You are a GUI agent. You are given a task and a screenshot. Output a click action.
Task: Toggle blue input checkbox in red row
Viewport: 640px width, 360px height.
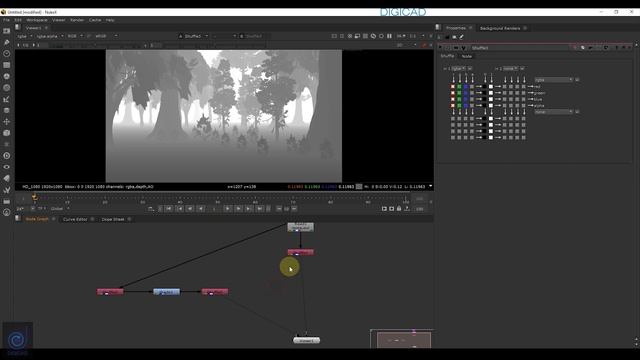click(466, 87)
